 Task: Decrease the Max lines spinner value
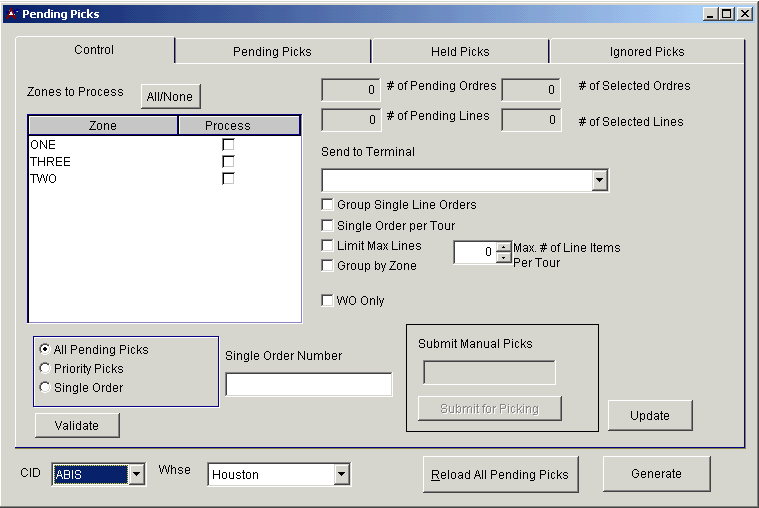(503, 258)
